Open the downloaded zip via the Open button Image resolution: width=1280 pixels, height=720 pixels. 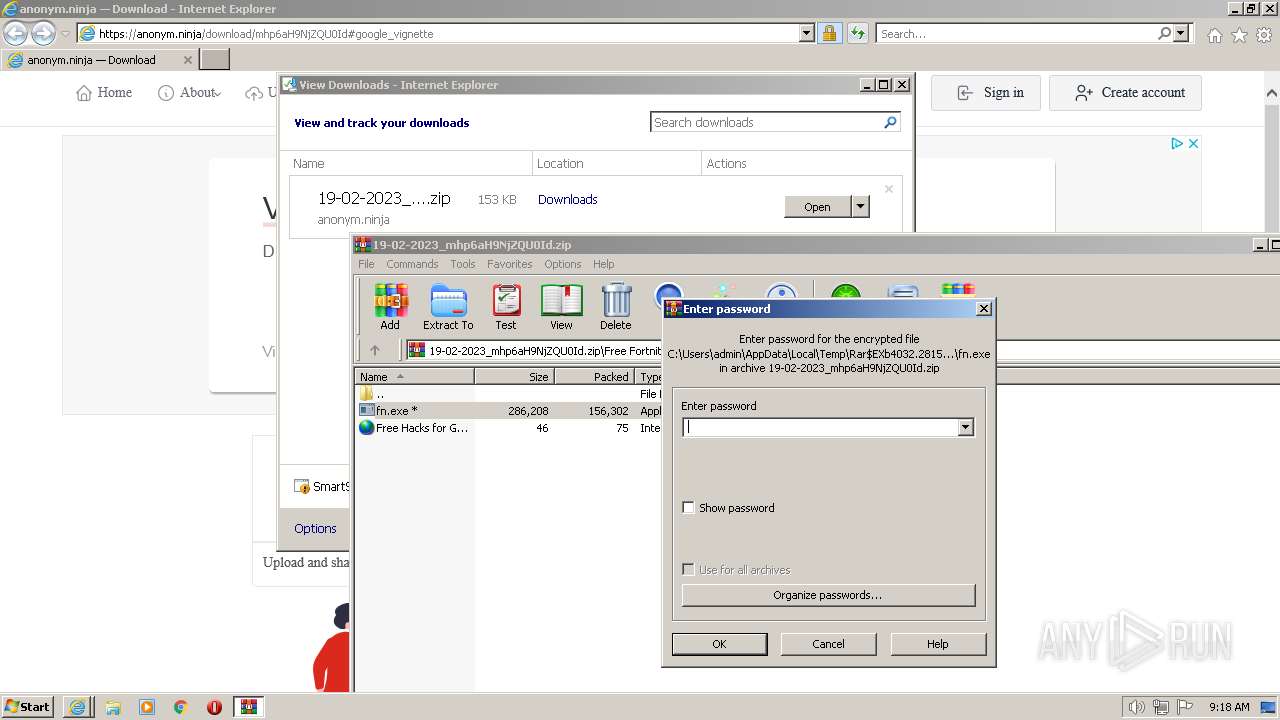point(817,207)
